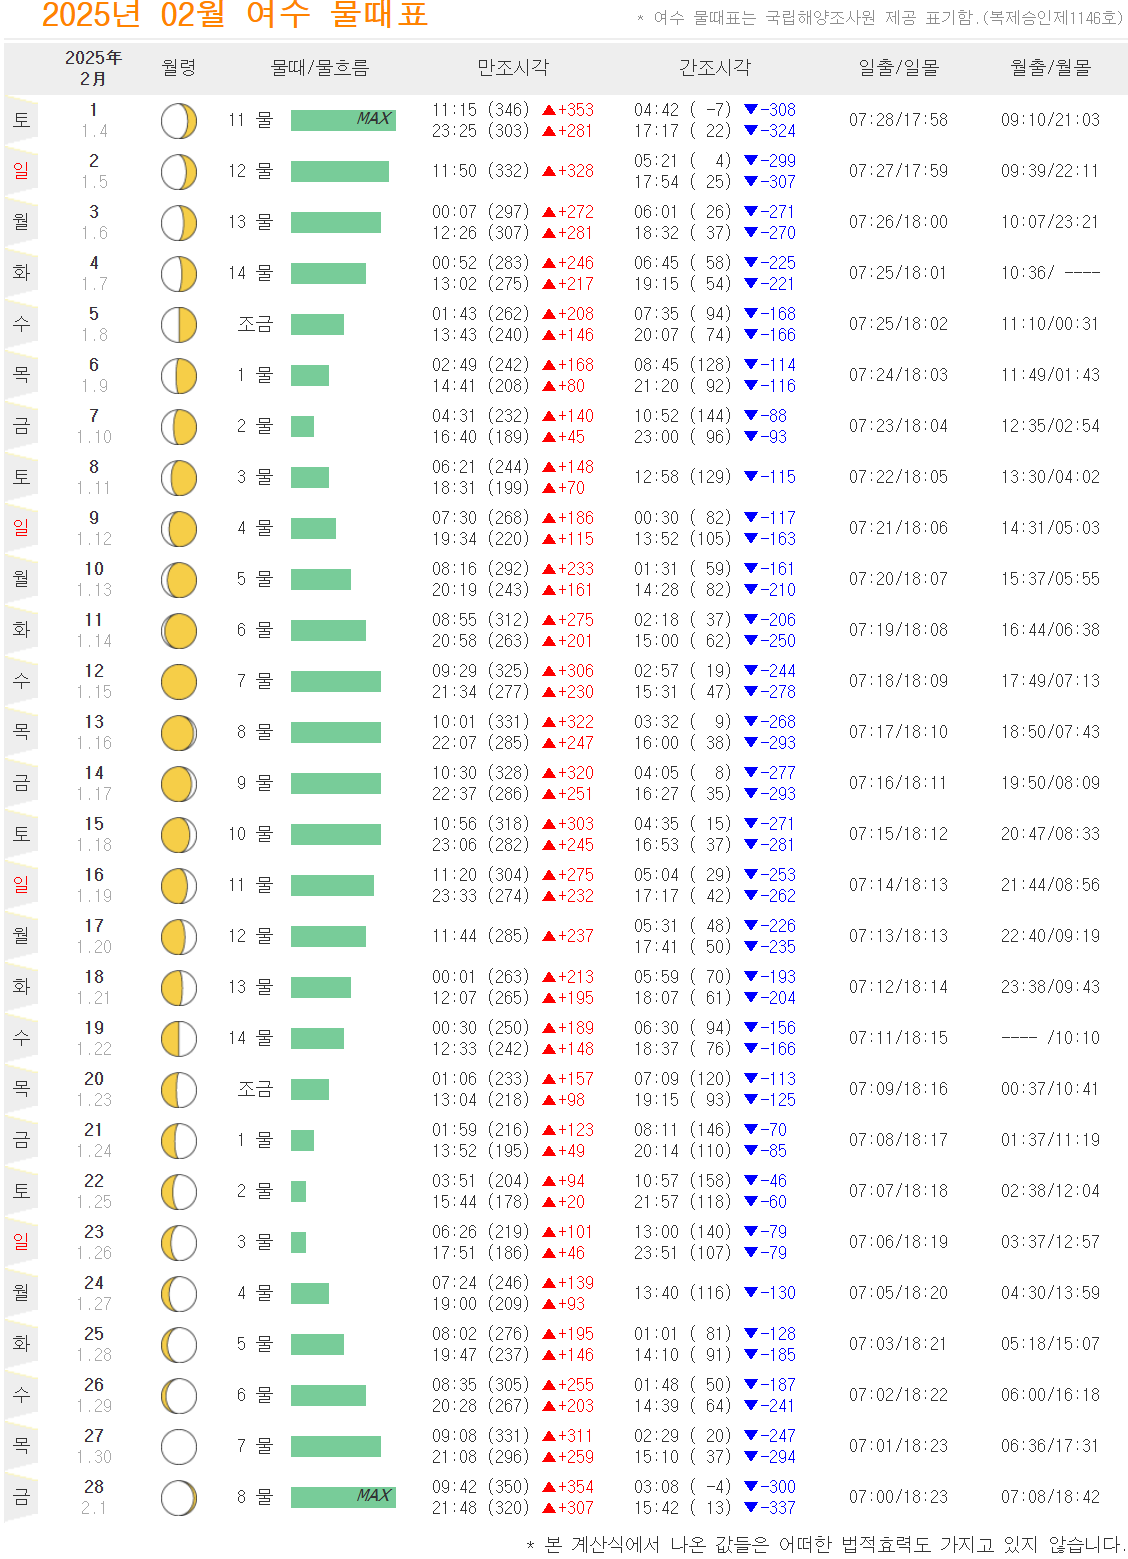Click moonrise/moonset value '07:08/18:42'
Viewport: 1128px width, 1559px height.
point(1051,1497)
